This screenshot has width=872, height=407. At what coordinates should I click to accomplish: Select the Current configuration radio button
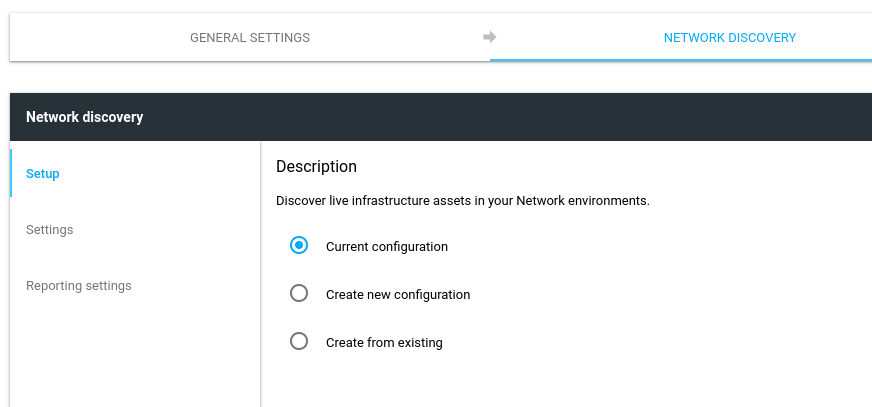pos(298,245)
